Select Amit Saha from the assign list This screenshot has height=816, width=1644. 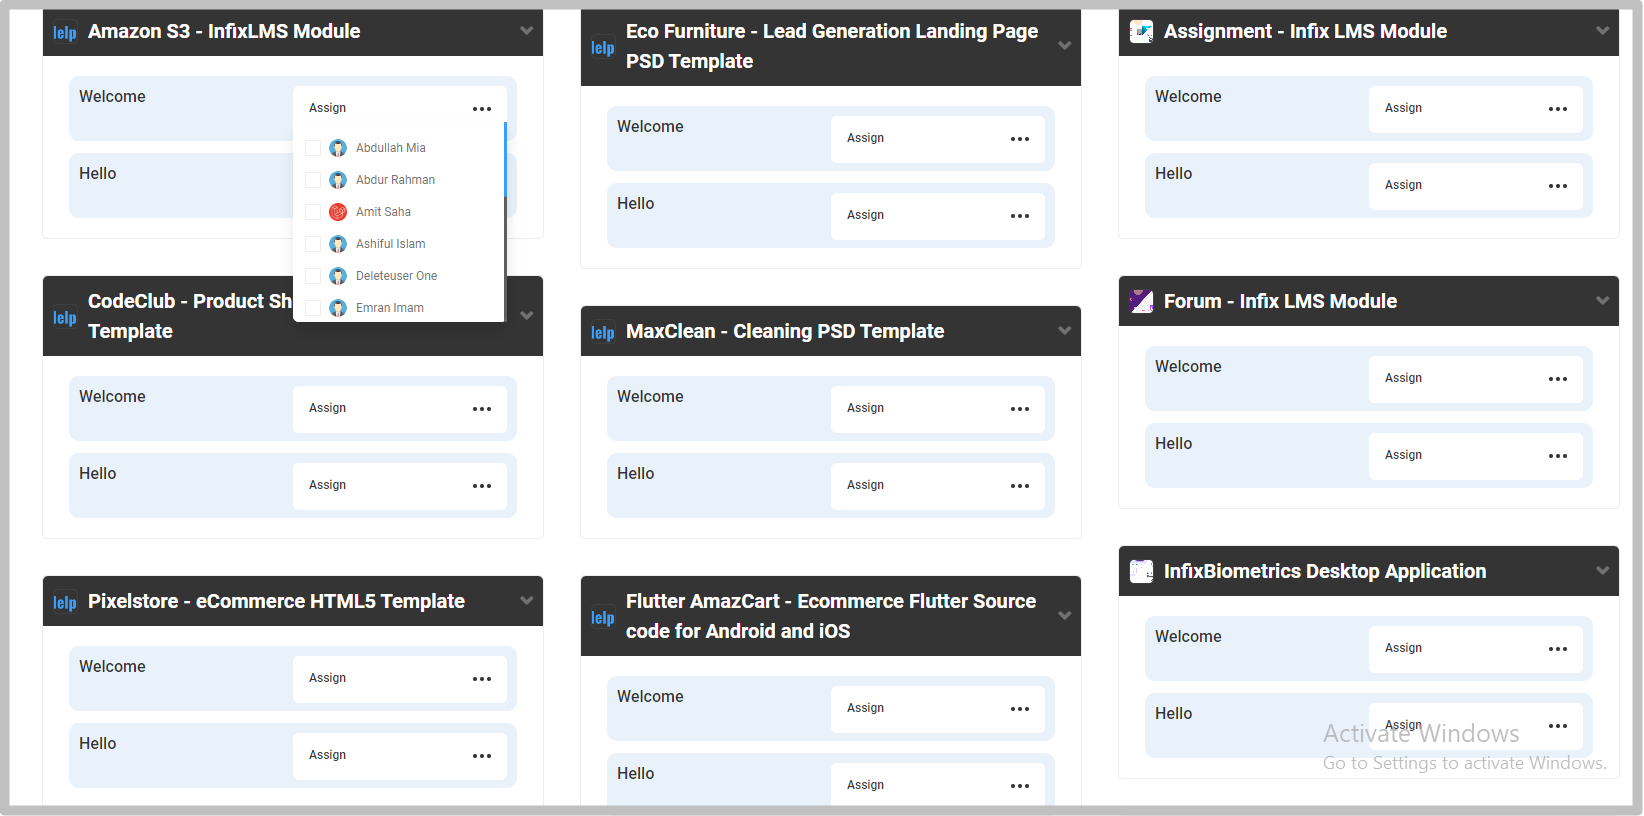coord(383,212)
